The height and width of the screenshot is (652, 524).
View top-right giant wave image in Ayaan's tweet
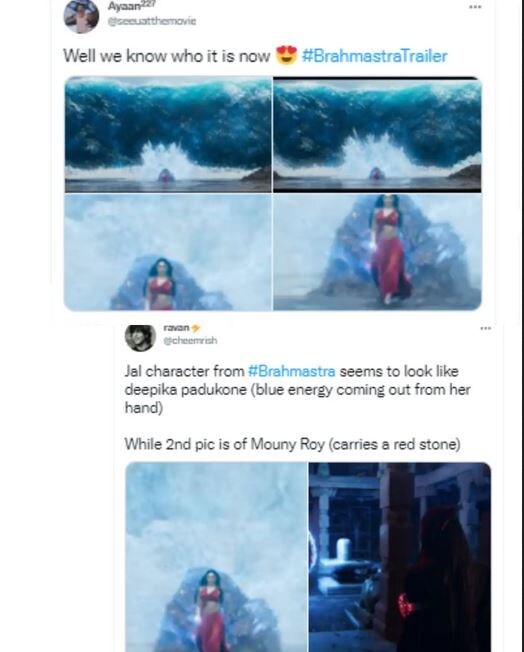[377, 134]
